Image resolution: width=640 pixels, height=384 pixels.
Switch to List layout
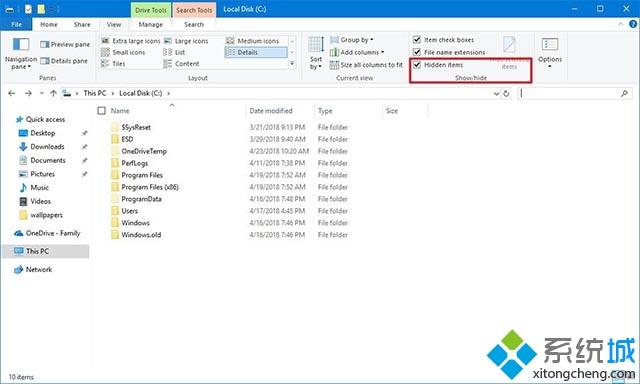(174, 52)
